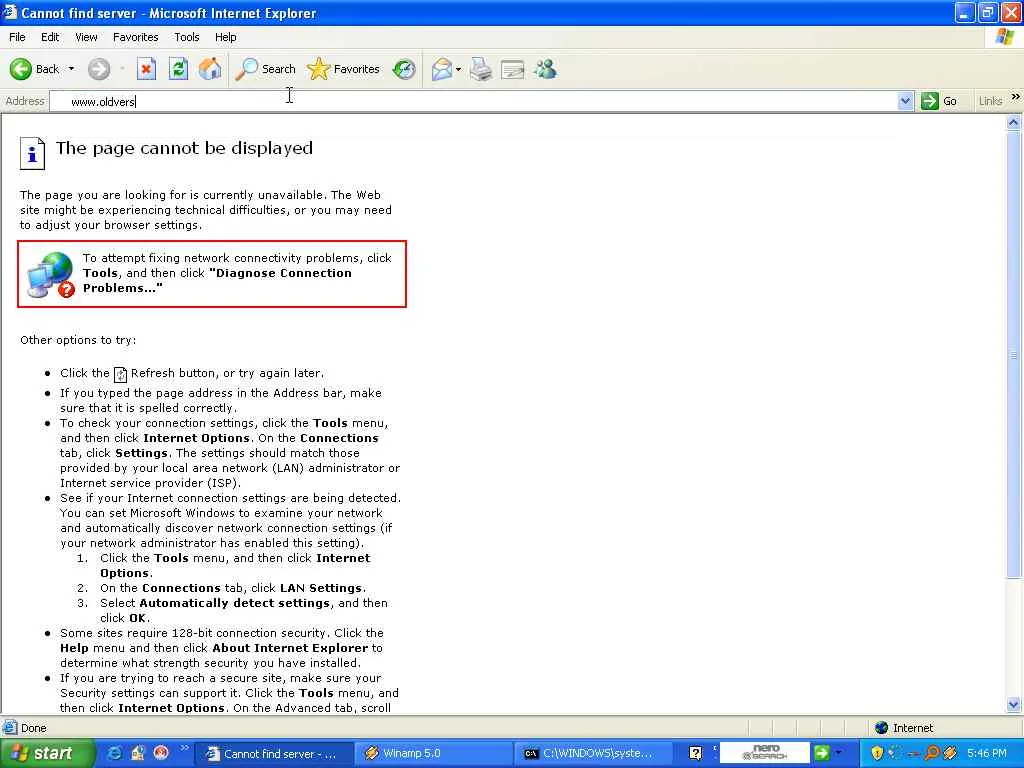Screen dimensions: 1024x768
Task: Open the Favorites pane star button
Action: [344, 69]
